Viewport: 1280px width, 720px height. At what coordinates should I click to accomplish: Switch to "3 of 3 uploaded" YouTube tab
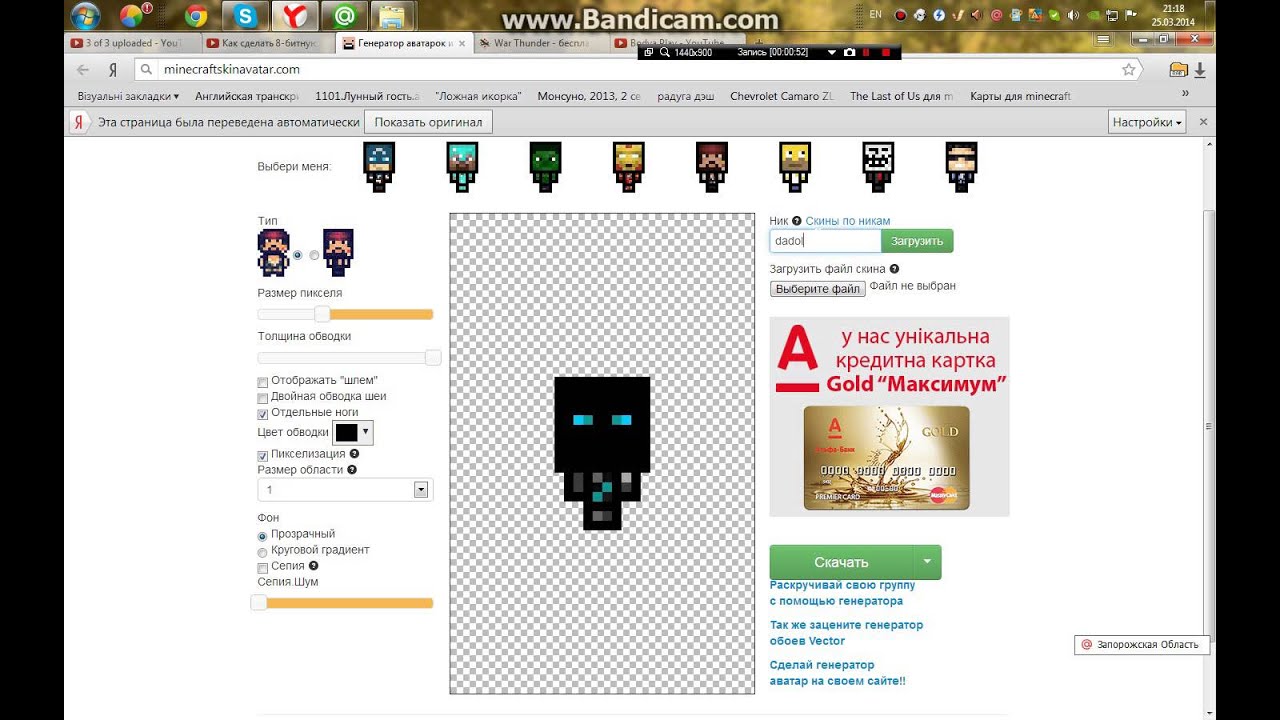[131, 43]
